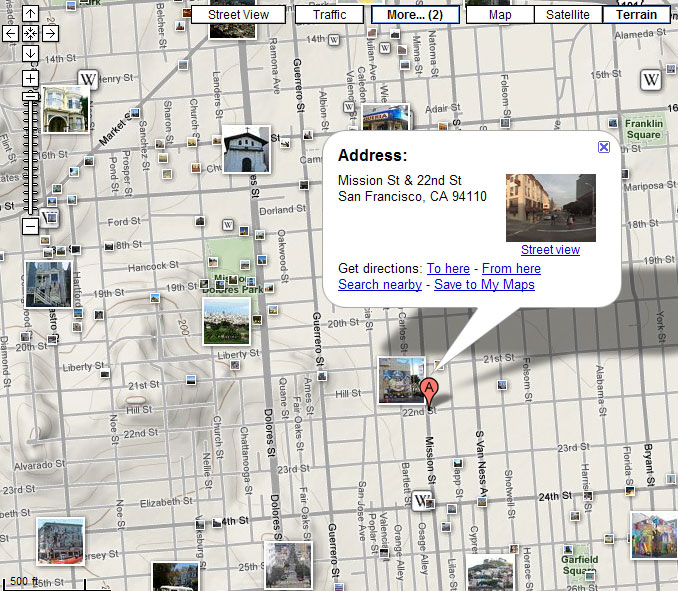
Task: Click the small photo icon by Franklin Square
Action: click(613, 123)
